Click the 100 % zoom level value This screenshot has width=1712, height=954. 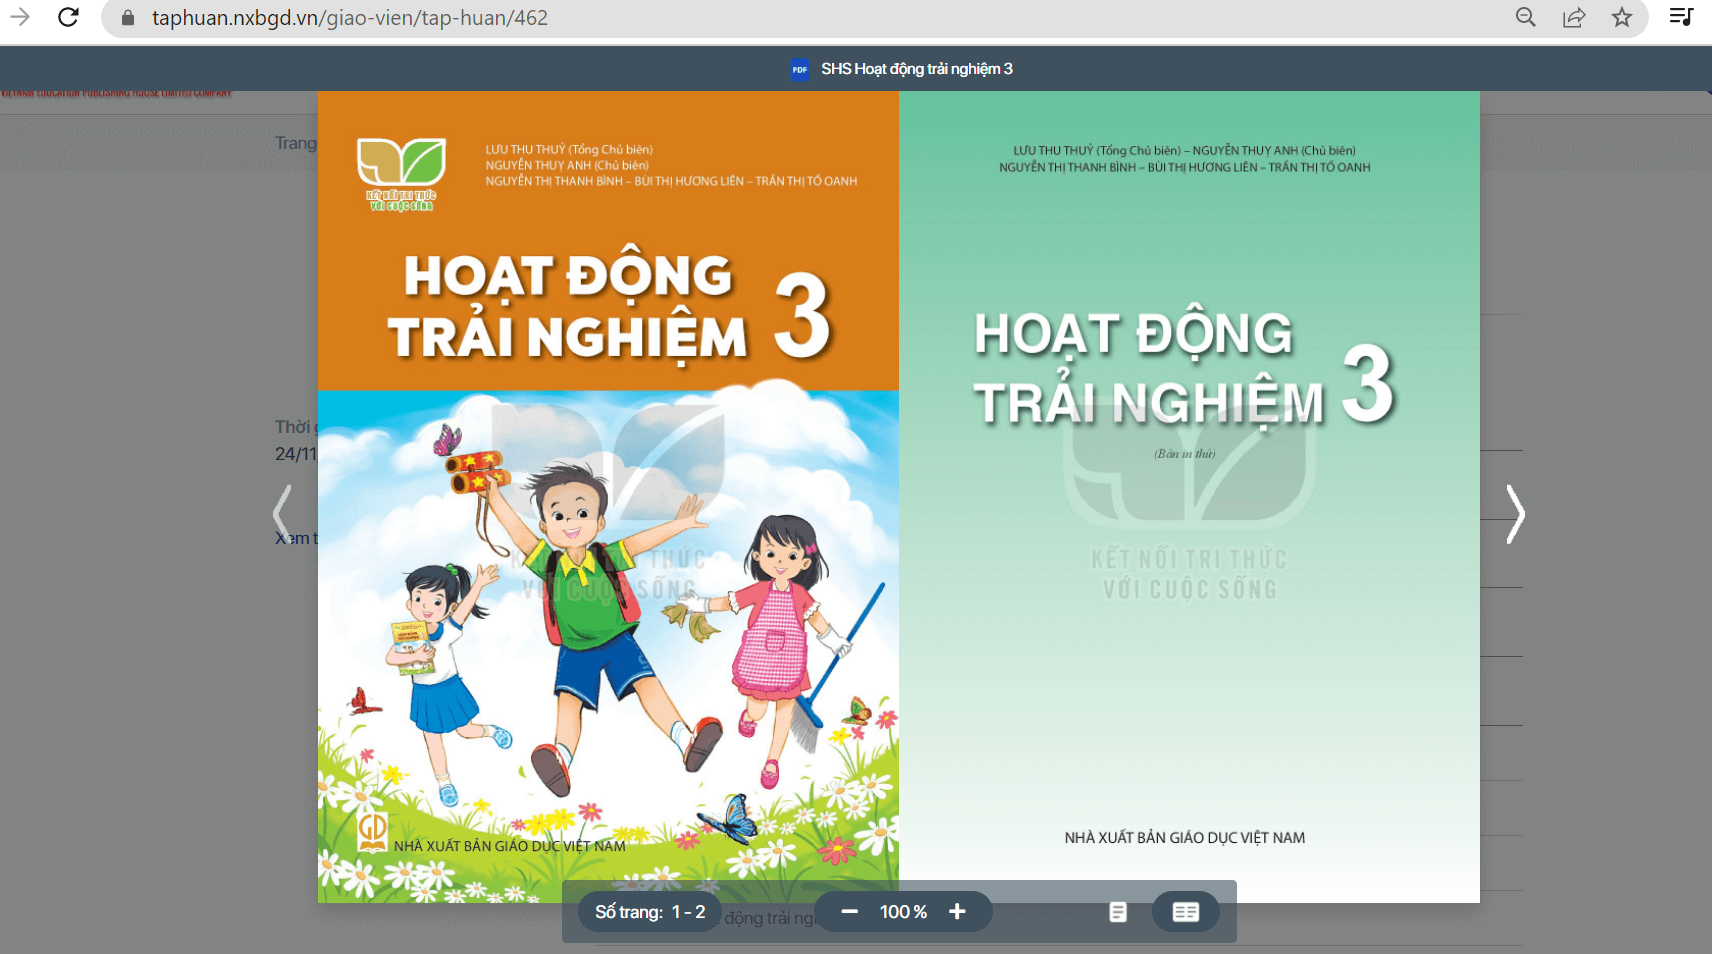[903, 912]
